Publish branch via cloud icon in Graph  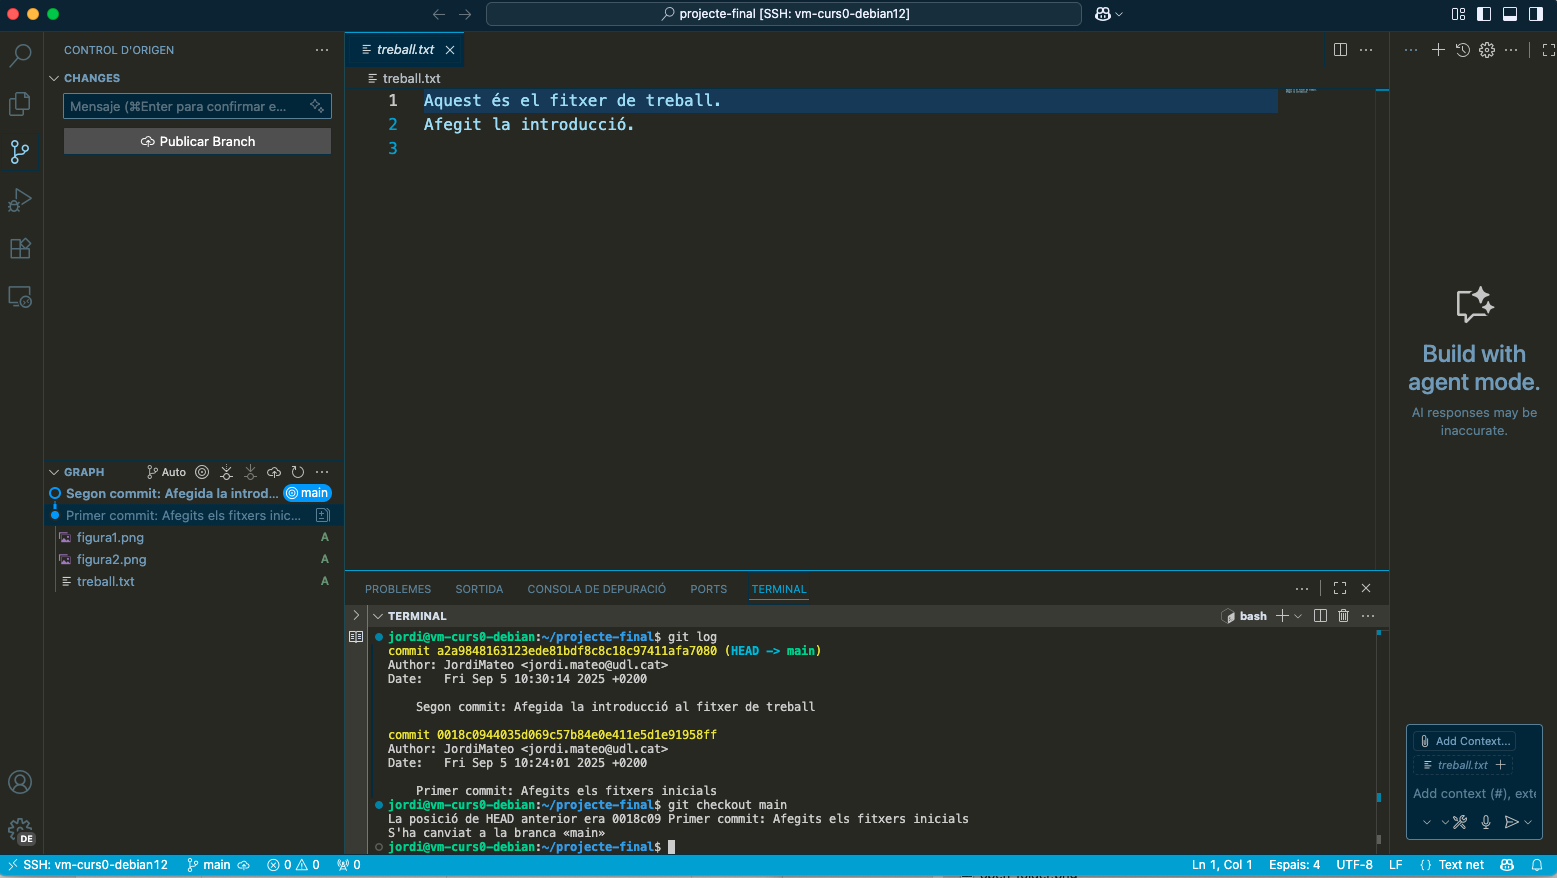tap(274, 472)
